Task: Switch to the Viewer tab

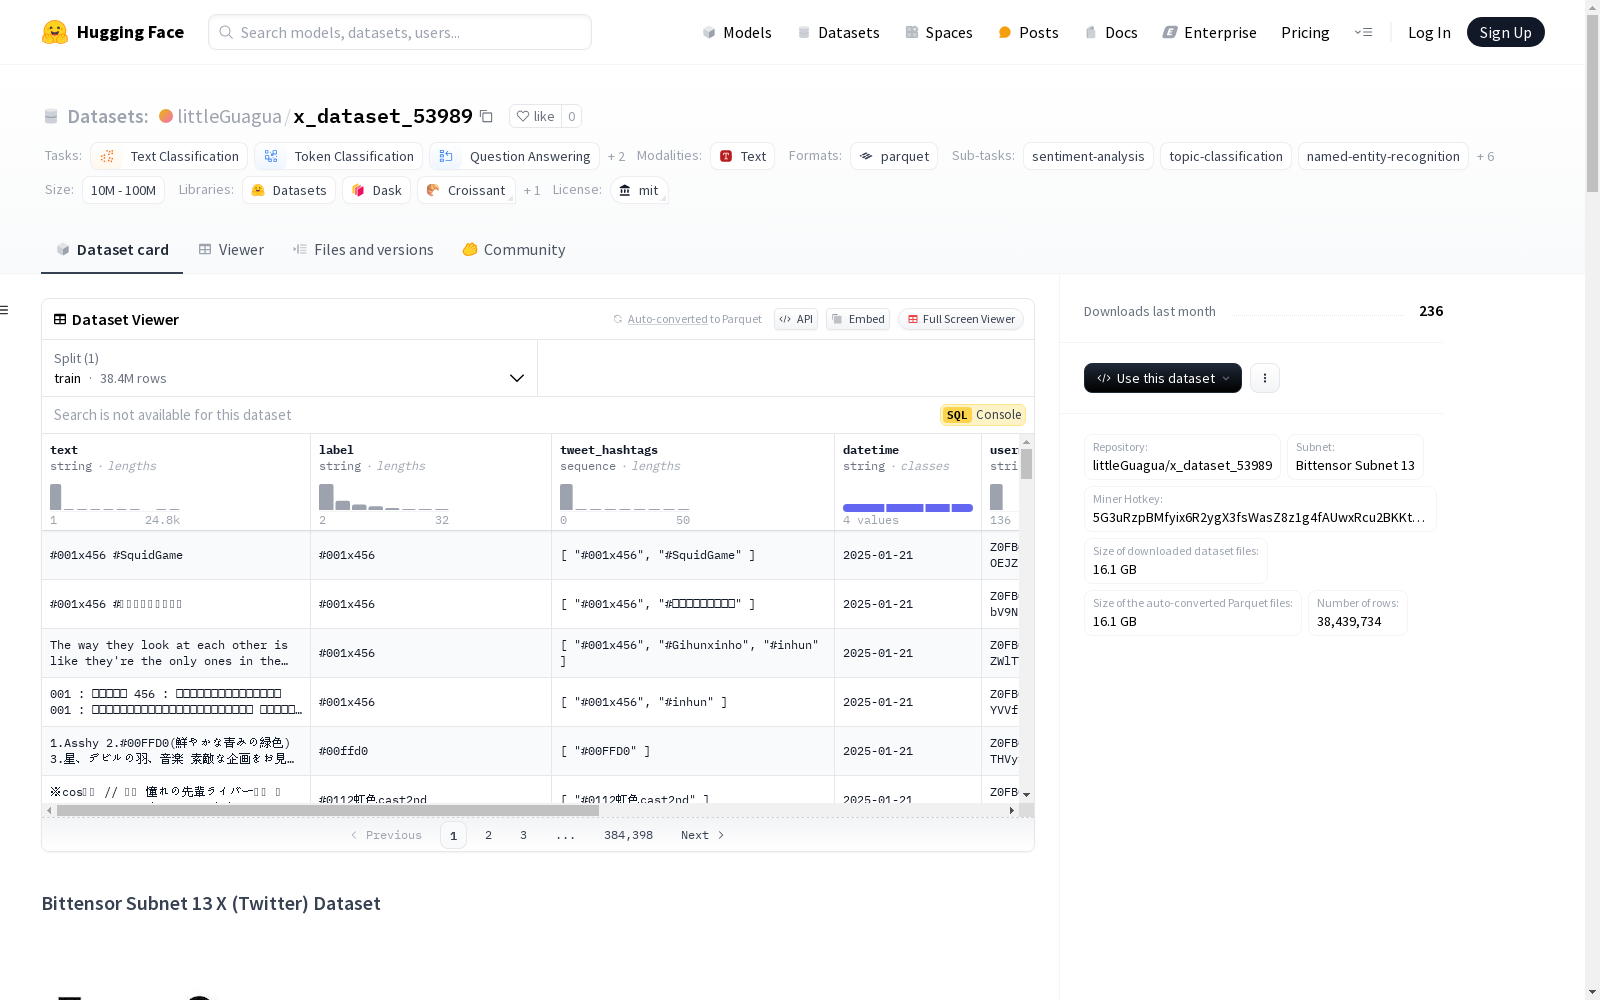Action: click(x=231, y=250)
